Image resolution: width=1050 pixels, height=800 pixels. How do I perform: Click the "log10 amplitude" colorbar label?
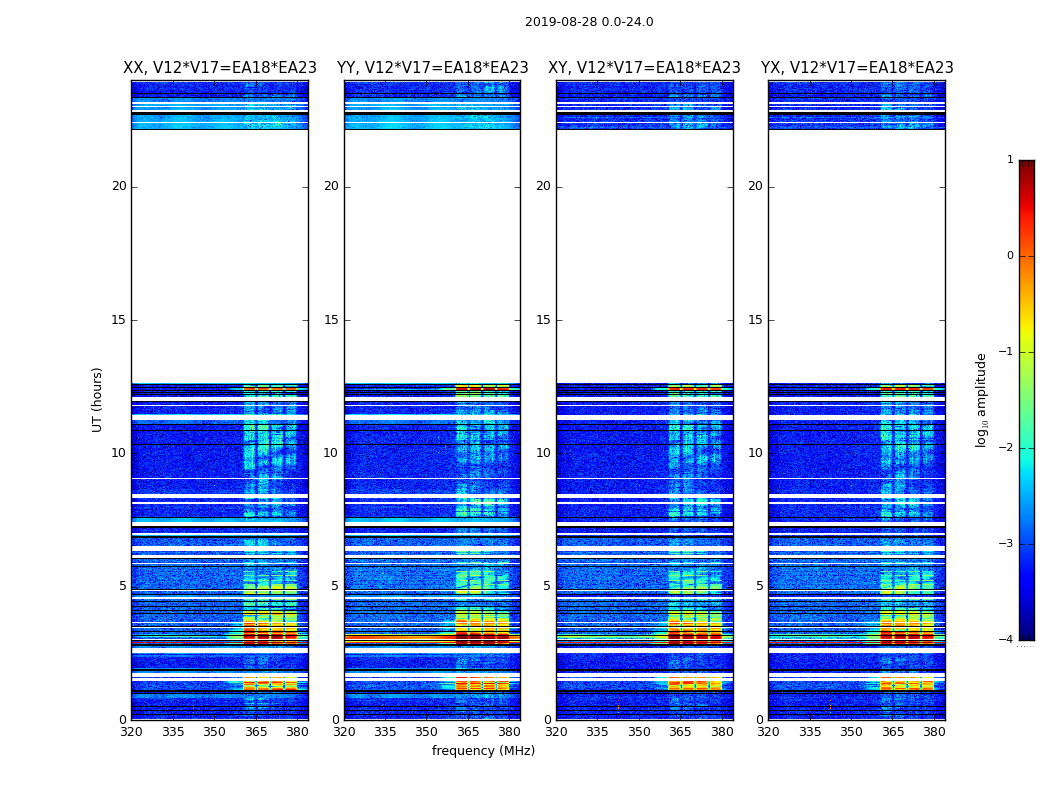[982, 399]
